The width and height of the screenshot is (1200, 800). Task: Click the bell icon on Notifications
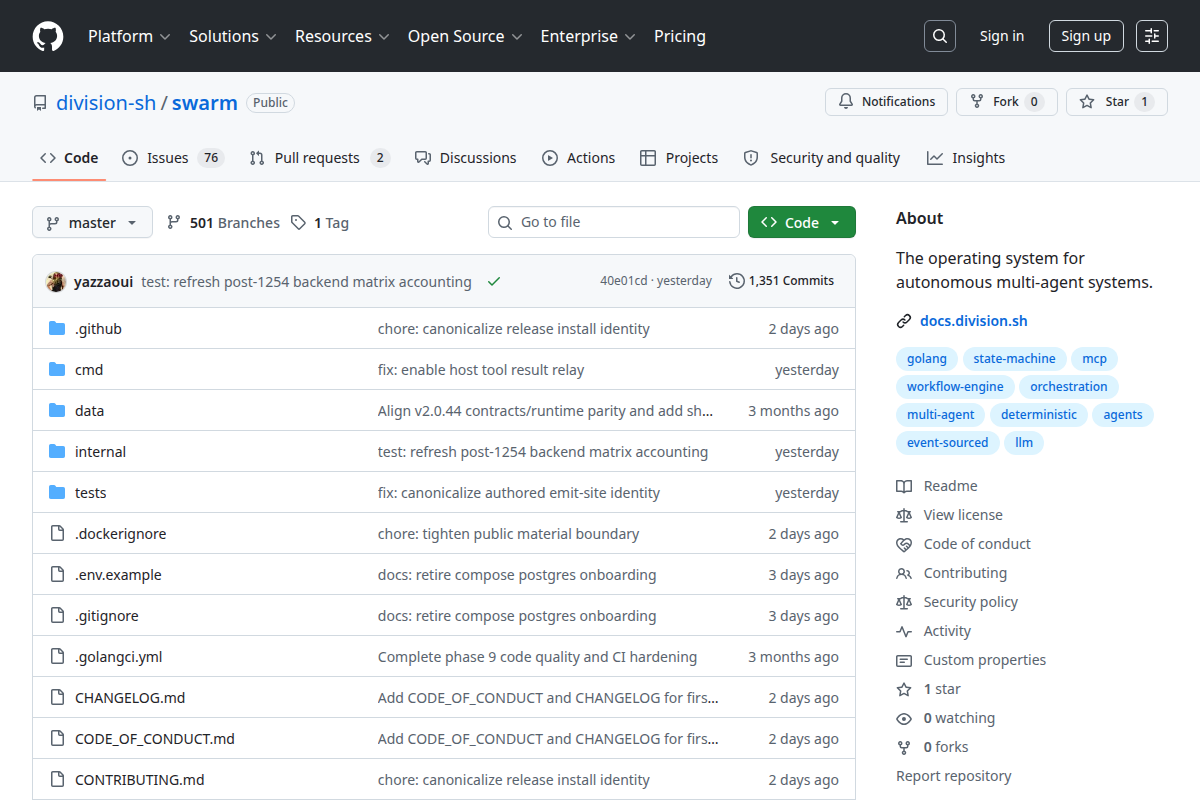846,102
